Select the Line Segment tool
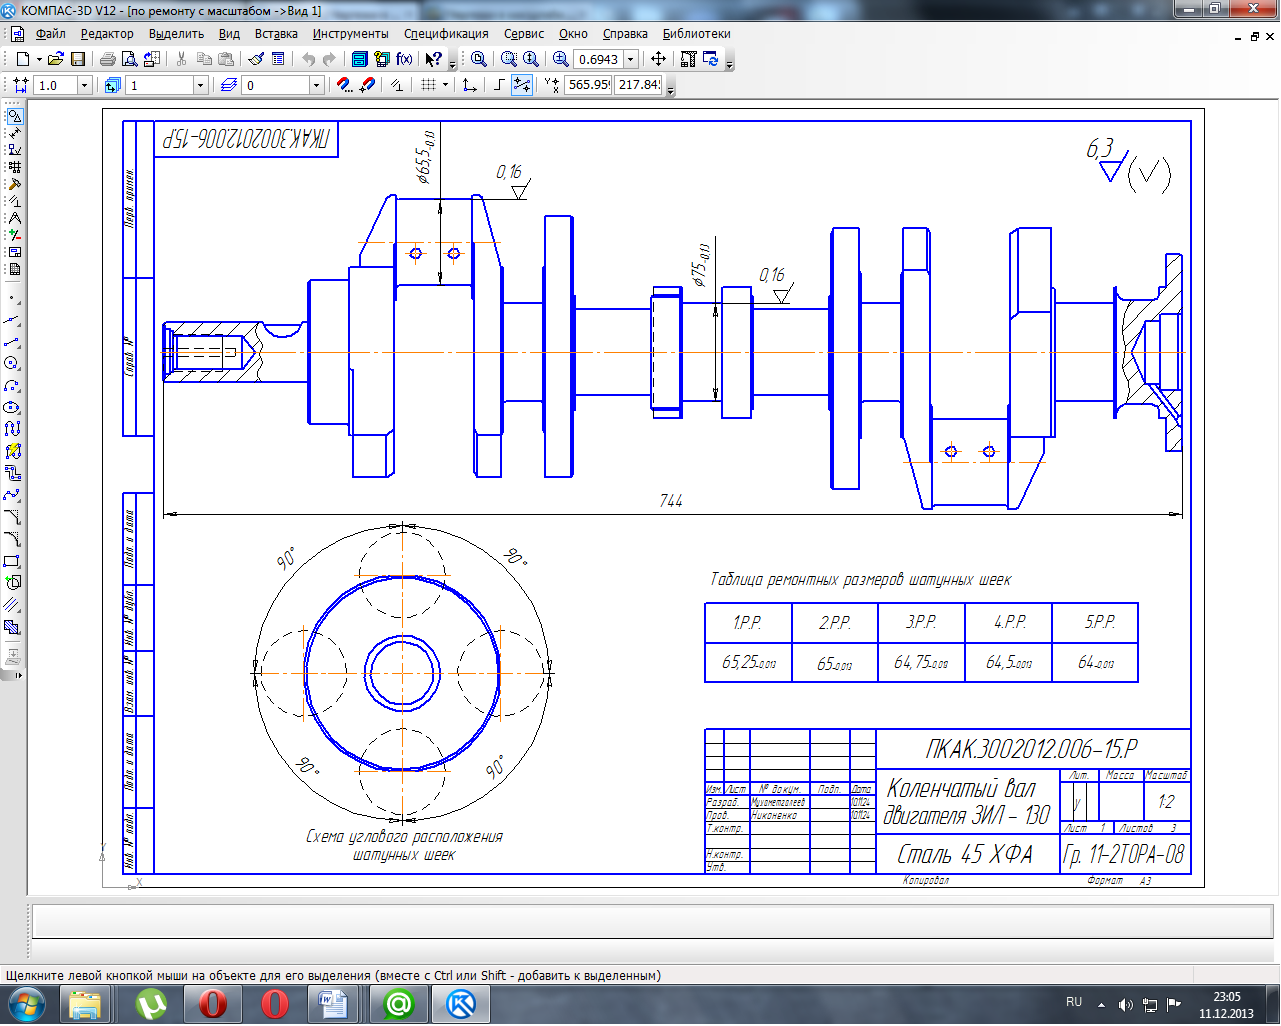The image size is (1281, 1026). point(12,342)
